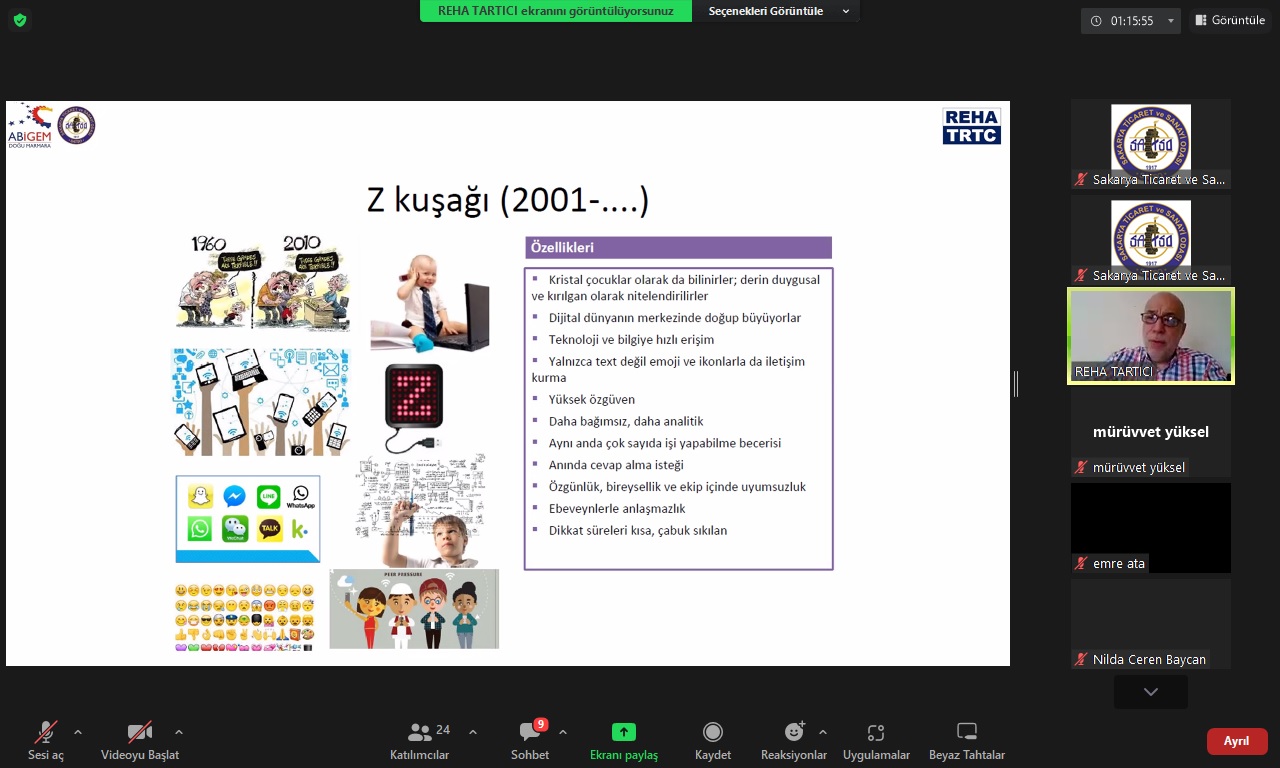Screen dimensions: 1280x768
Task: Open the Katılımcılar participants panel
Action: point(420,741)
